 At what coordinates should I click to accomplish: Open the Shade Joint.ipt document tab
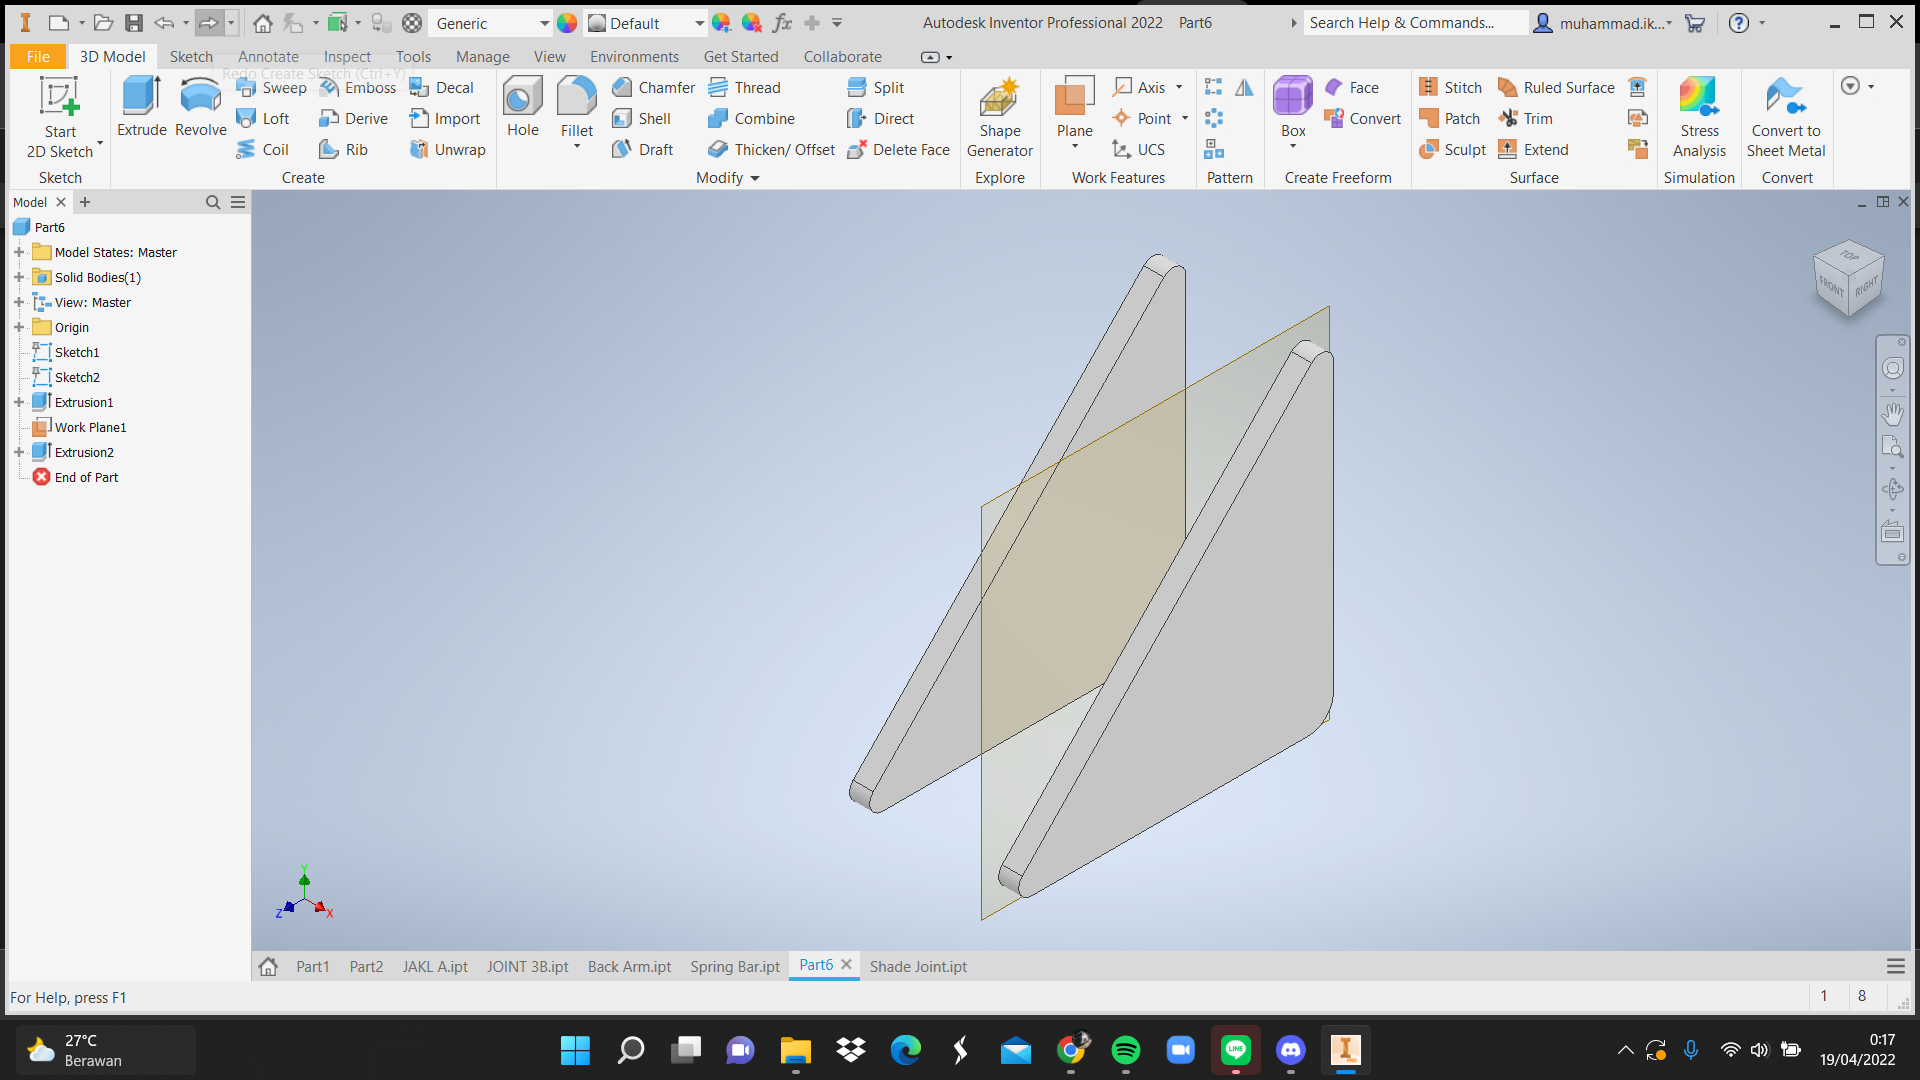(917, 966)
